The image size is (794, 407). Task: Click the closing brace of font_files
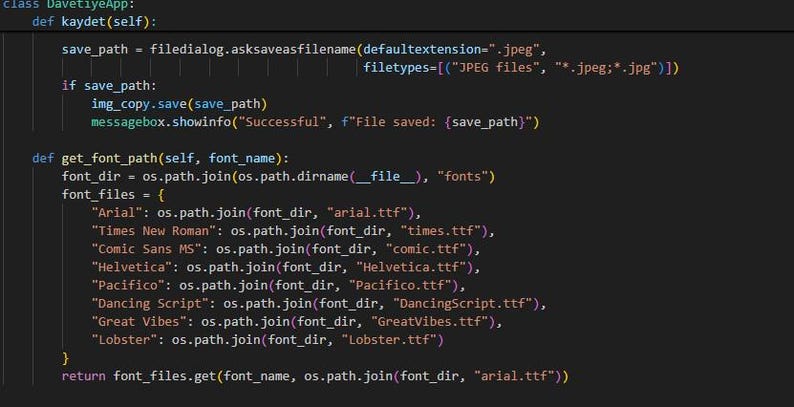pos(65,358)
